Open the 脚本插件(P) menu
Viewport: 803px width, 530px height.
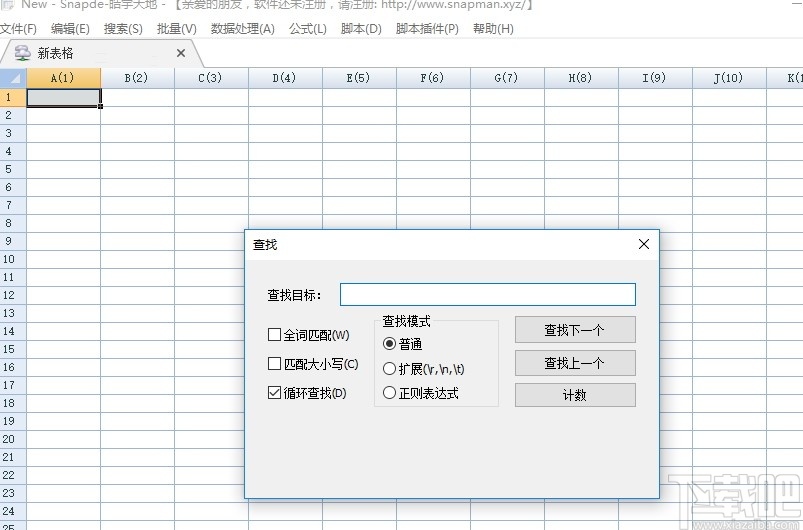click(x=427, y=29)
